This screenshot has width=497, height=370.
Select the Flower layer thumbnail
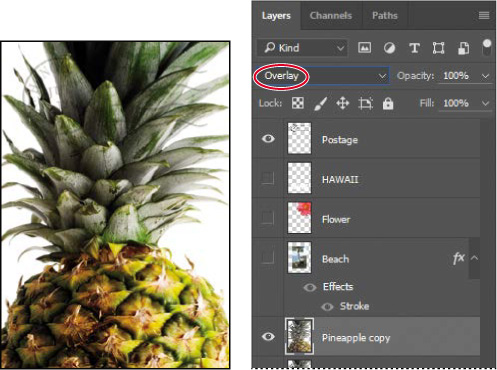click(299, 218)
